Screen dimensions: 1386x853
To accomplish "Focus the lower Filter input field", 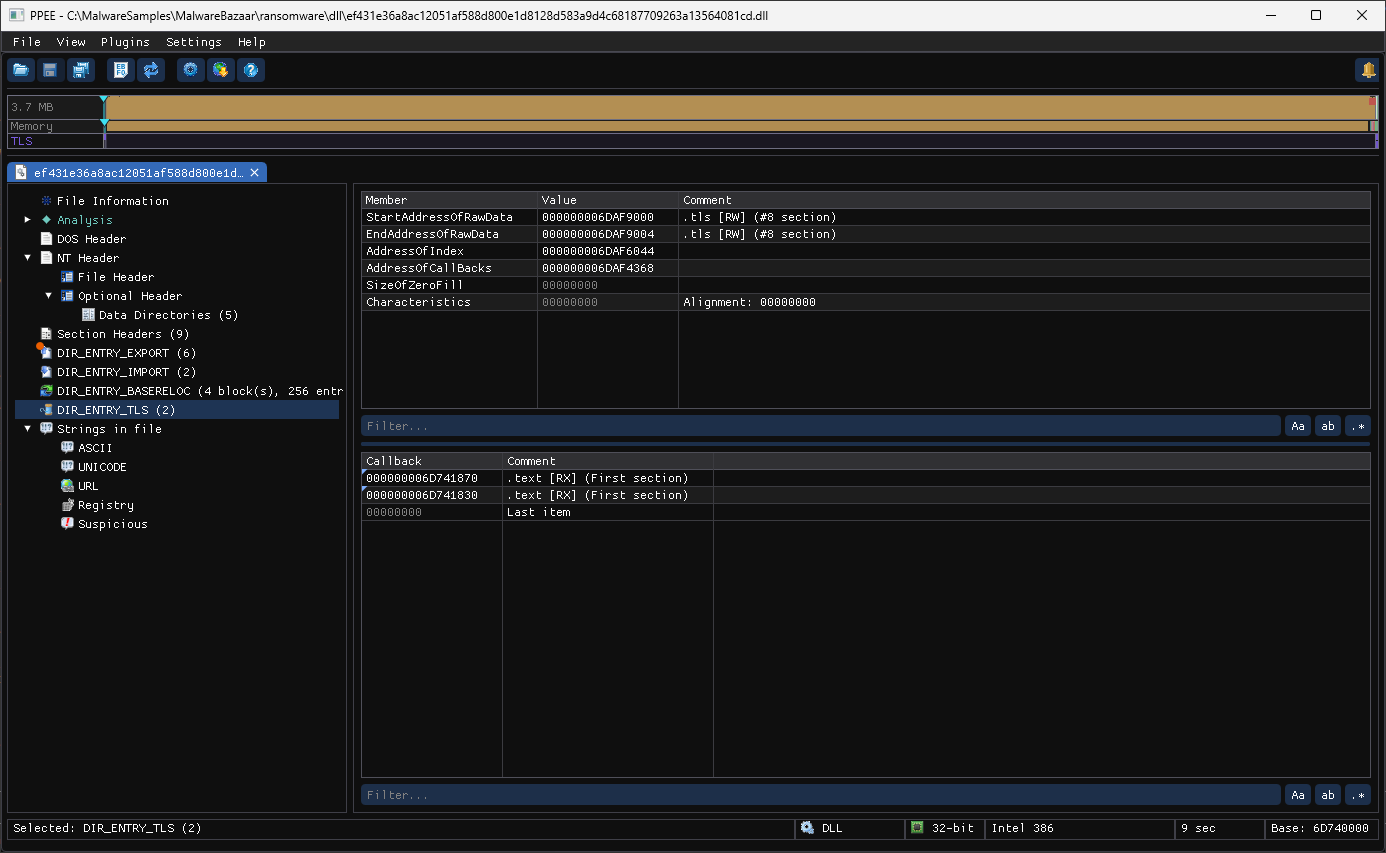I will click(821, 795).
